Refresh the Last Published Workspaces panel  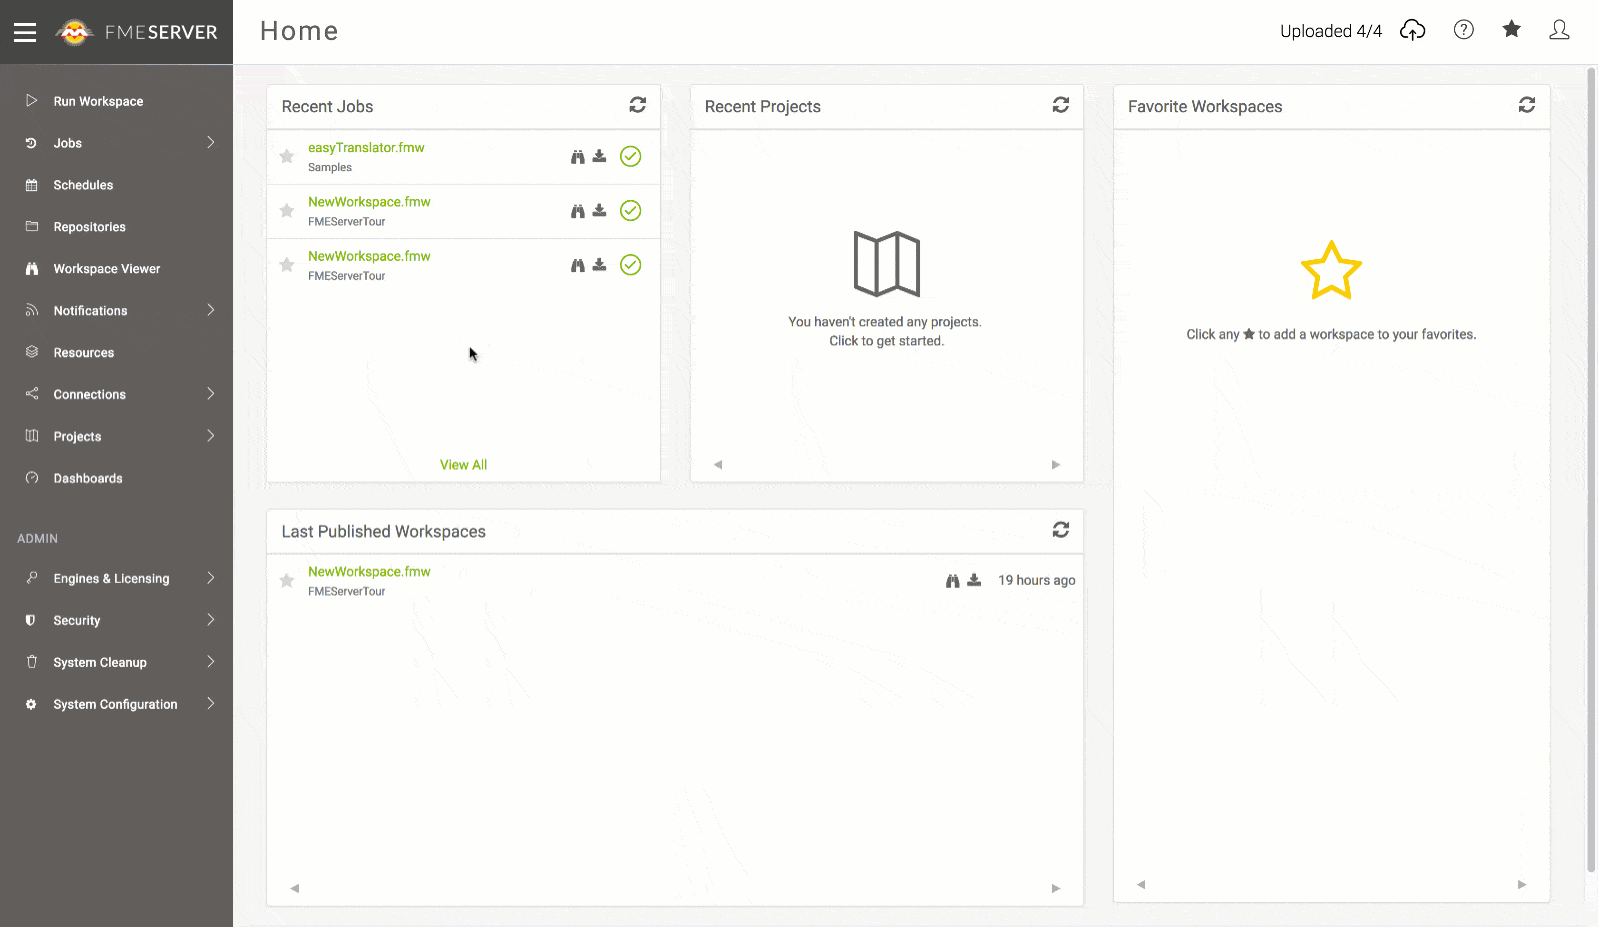1061,530
